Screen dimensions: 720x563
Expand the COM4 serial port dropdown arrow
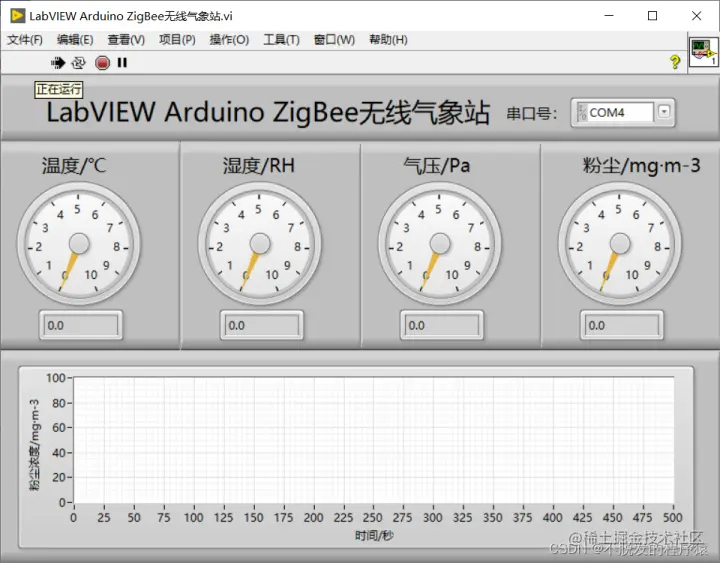point(664,112)
